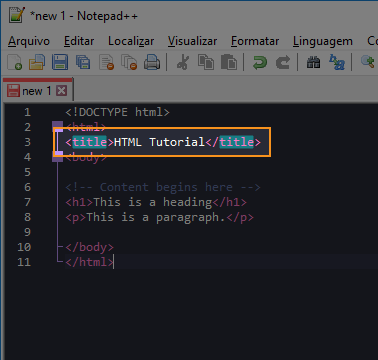Click the DOCTYPE html line text
The width and height of the screenshot is (378, 360).
(117, 112)
